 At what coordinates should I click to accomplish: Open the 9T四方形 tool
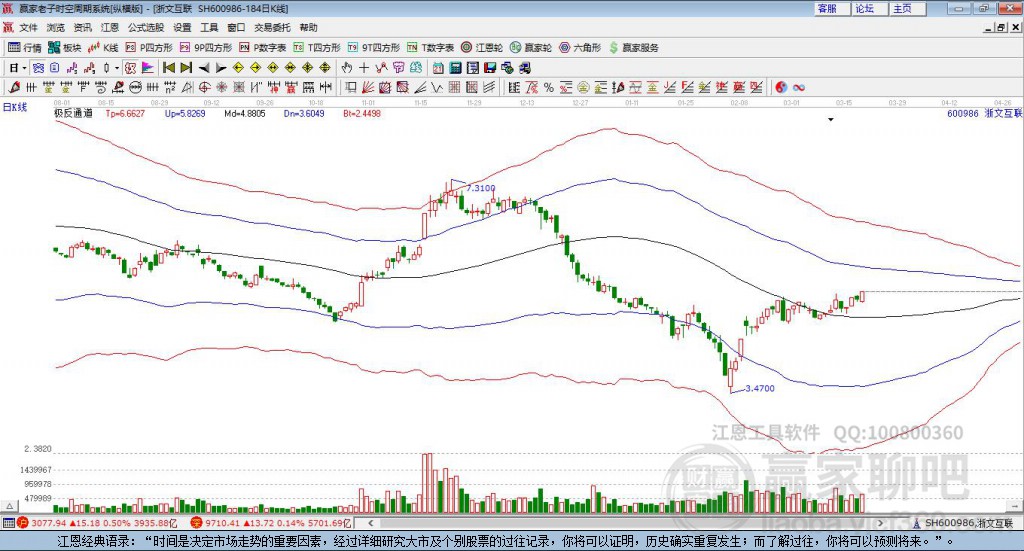pos(374,48)
